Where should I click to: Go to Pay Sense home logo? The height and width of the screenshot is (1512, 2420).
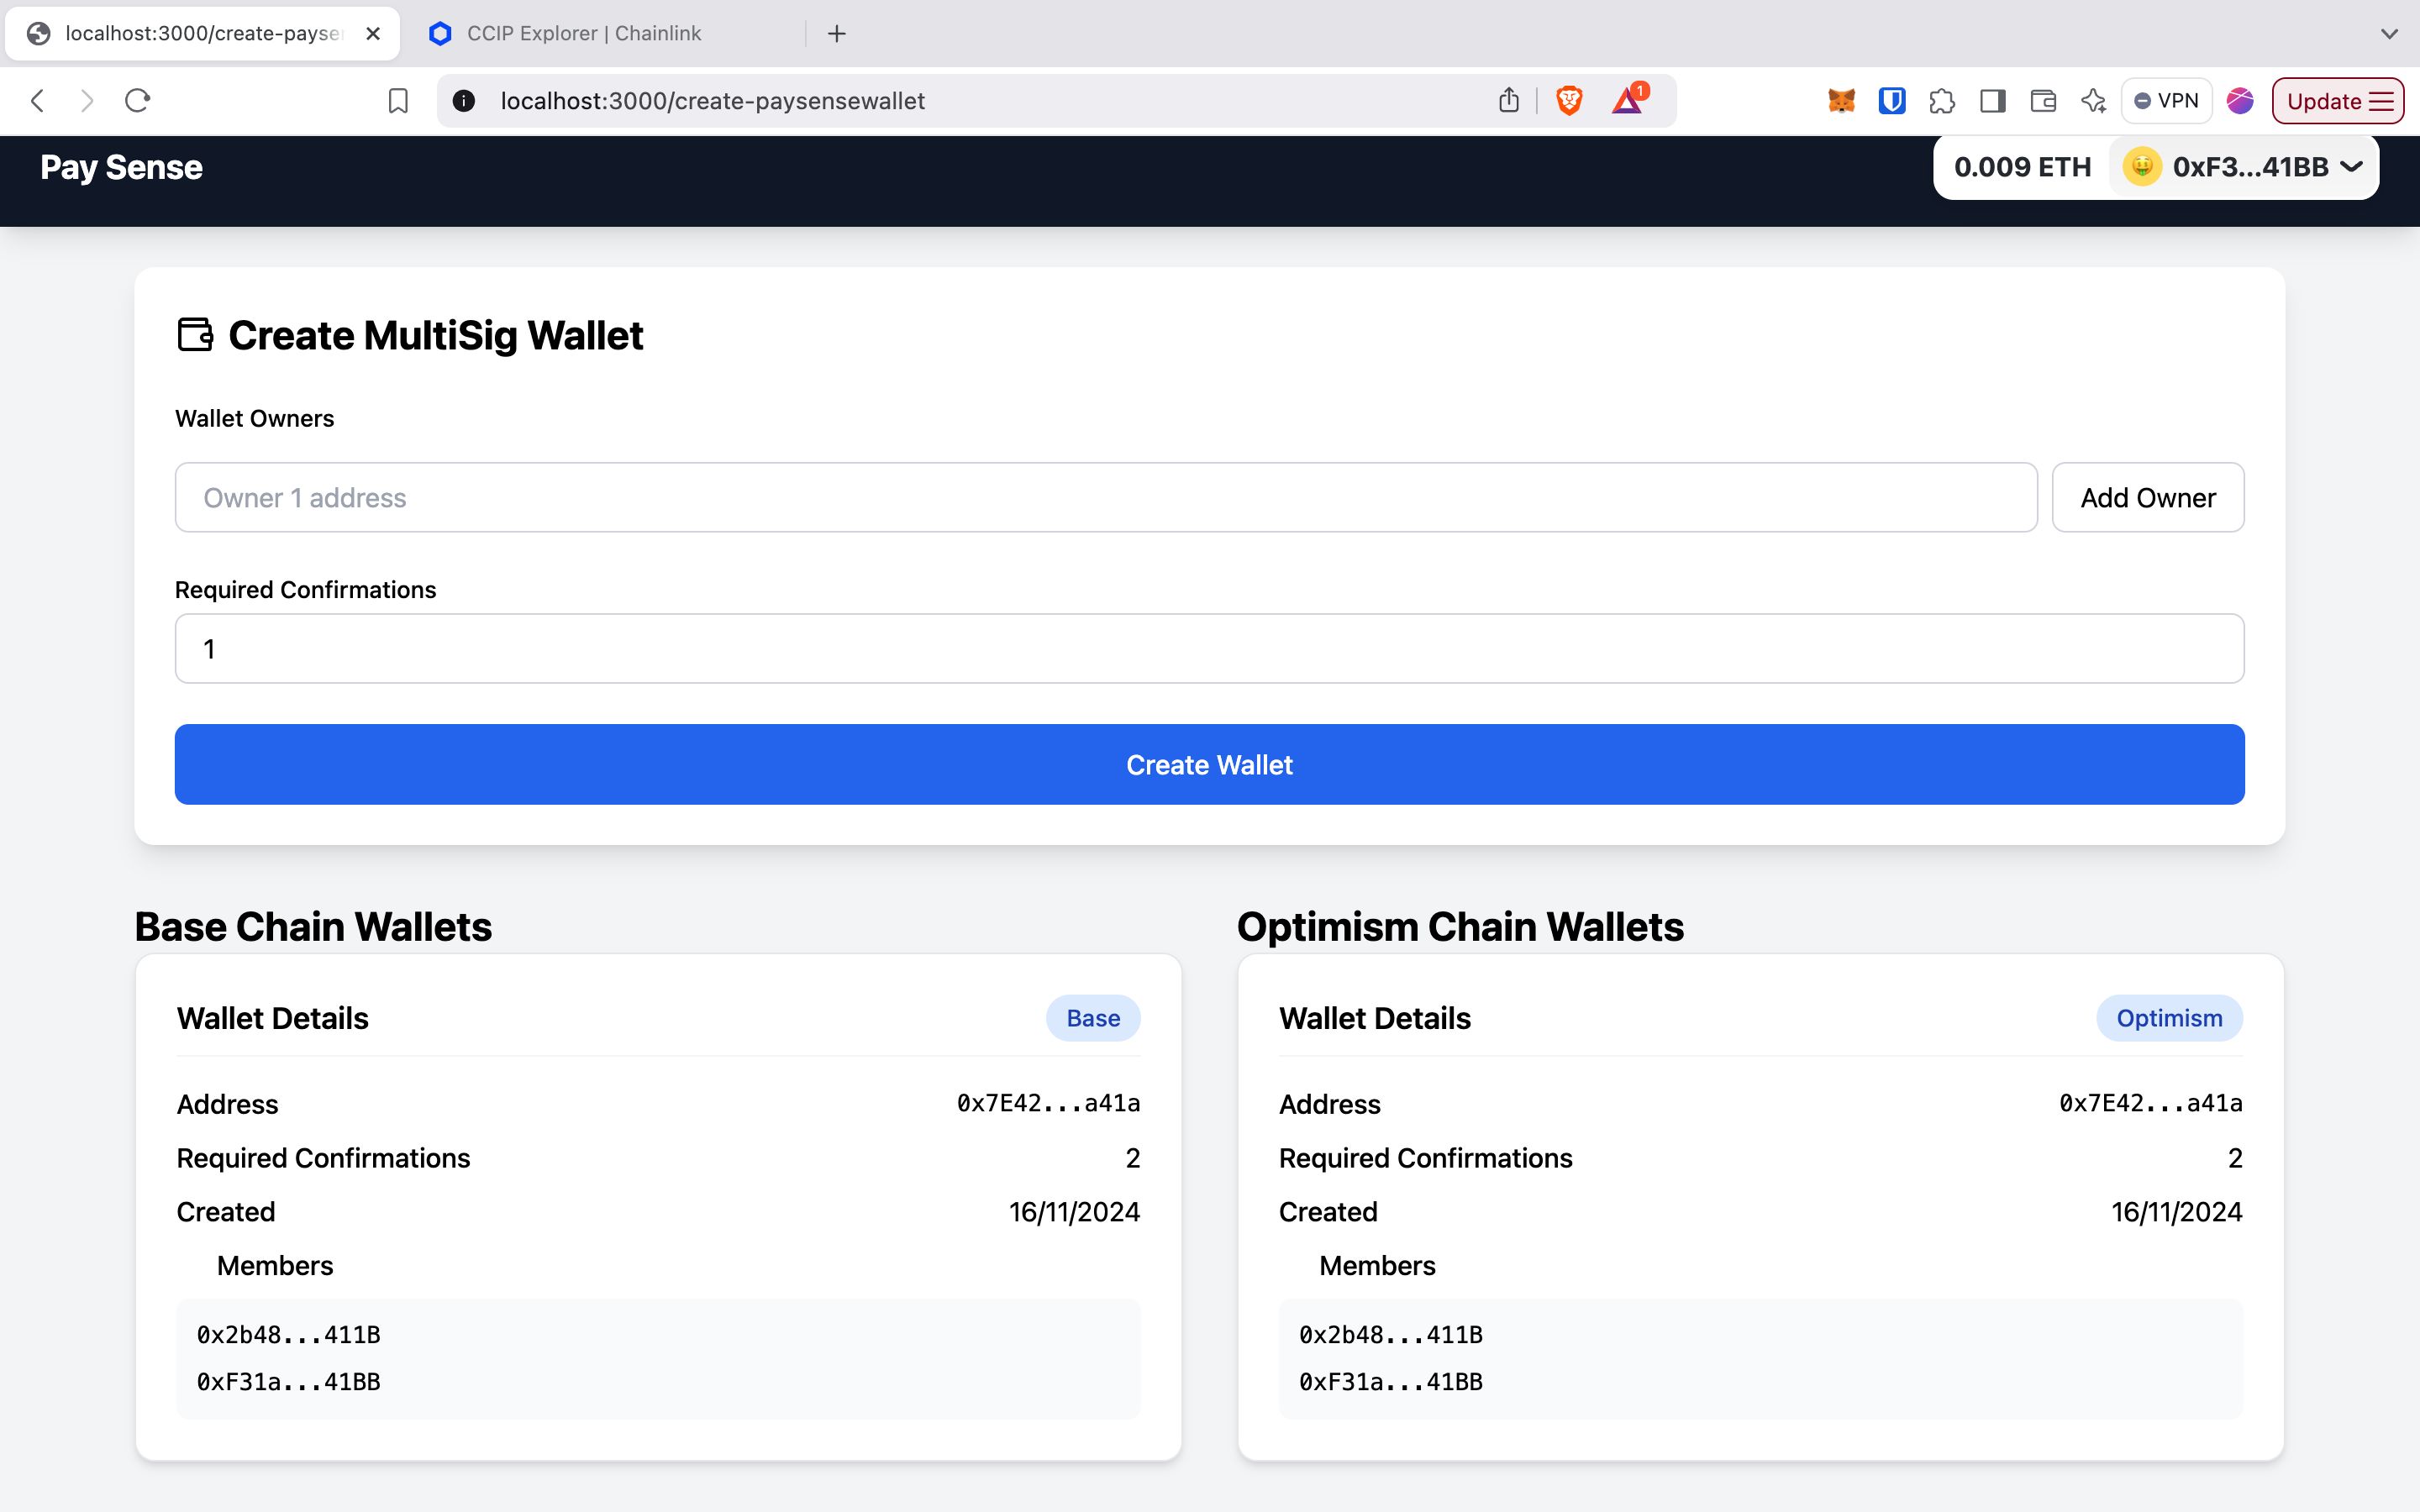(x=121, y=167)
